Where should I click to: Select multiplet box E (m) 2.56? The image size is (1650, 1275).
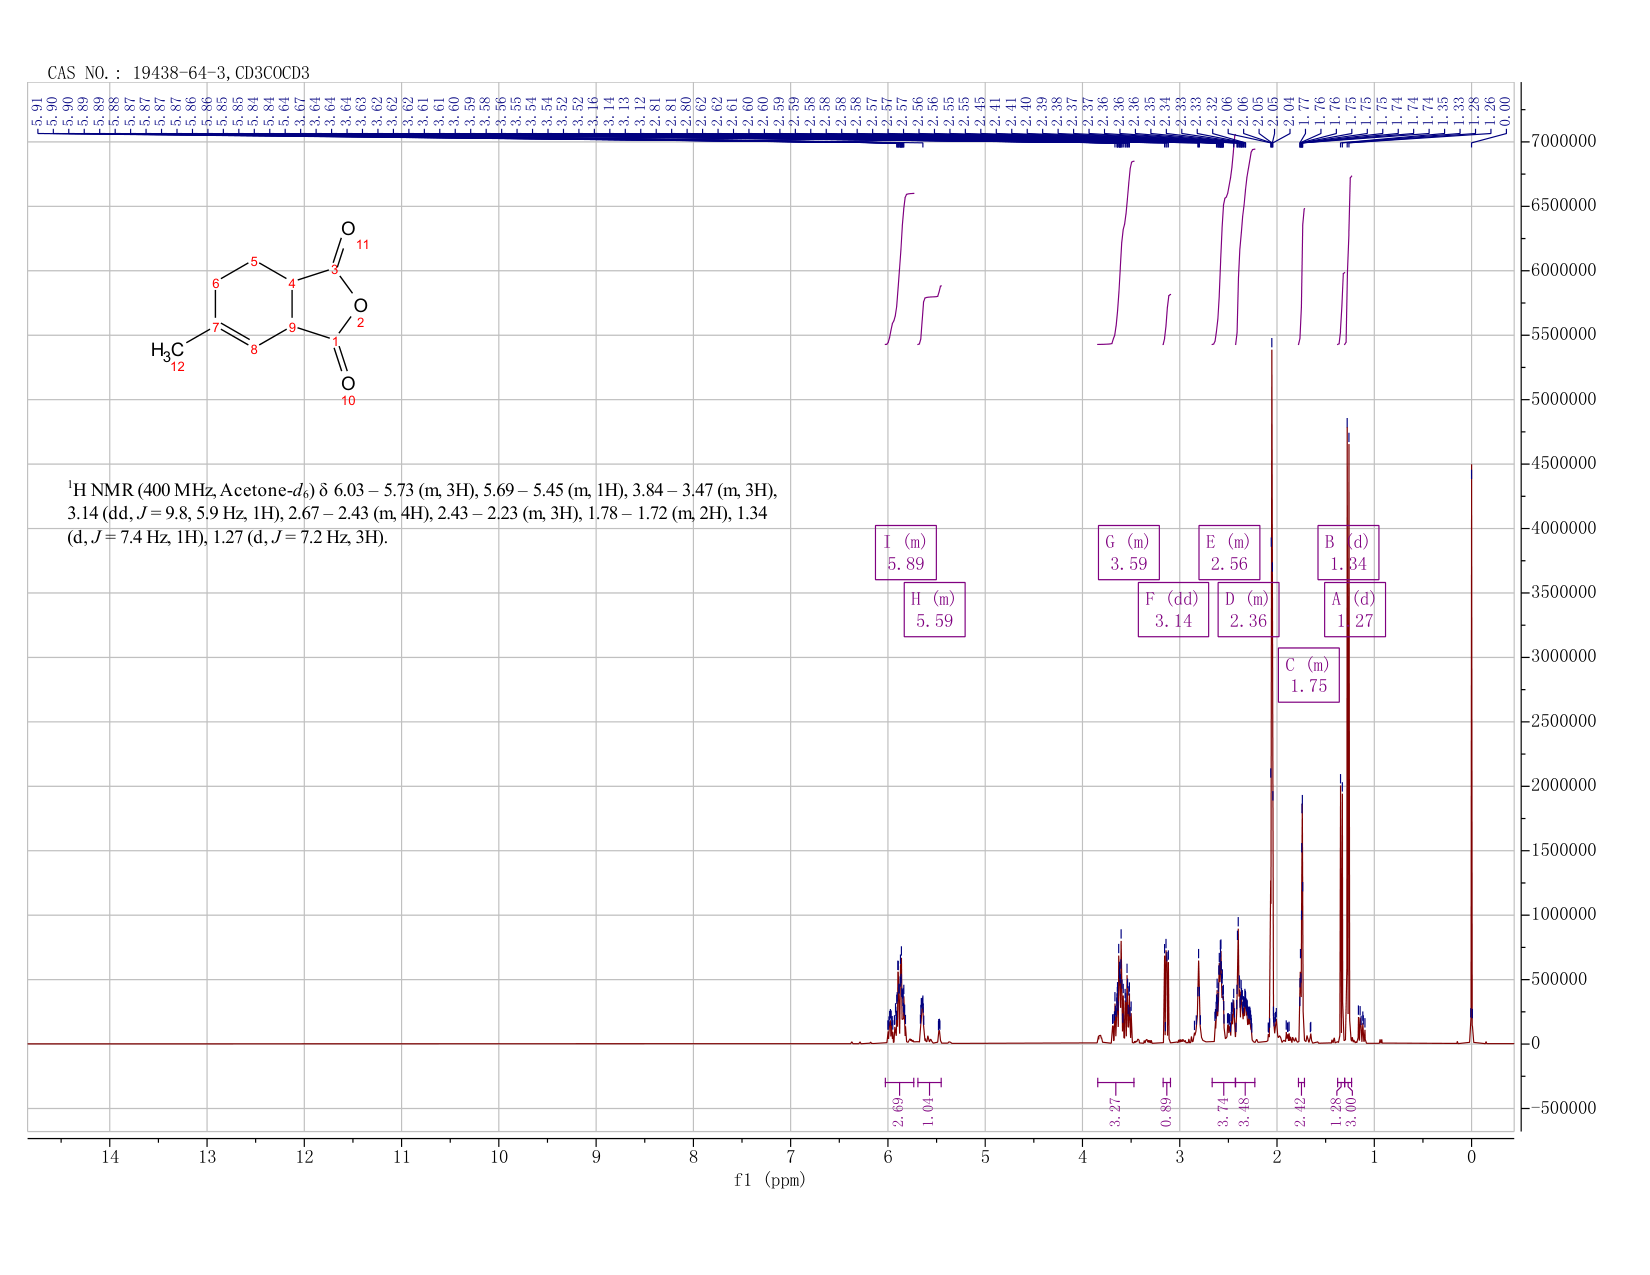1229,552
